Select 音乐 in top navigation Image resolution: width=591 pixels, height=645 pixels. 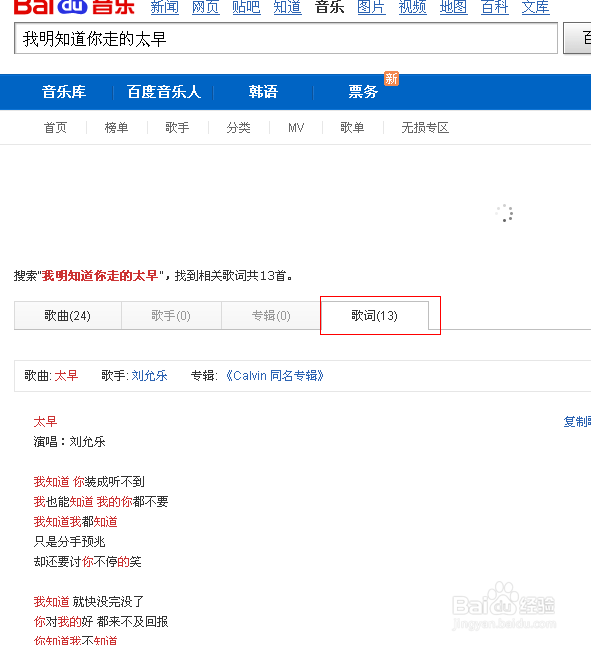coord(329,7)
